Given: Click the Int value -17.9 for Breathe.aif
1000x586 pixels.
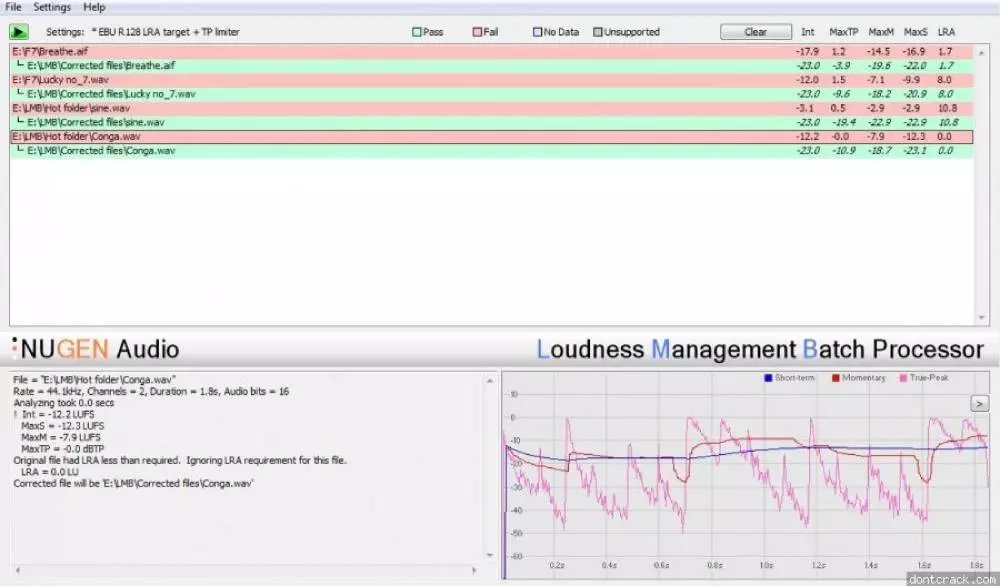Looking at the screenshot, I should 807,52.
